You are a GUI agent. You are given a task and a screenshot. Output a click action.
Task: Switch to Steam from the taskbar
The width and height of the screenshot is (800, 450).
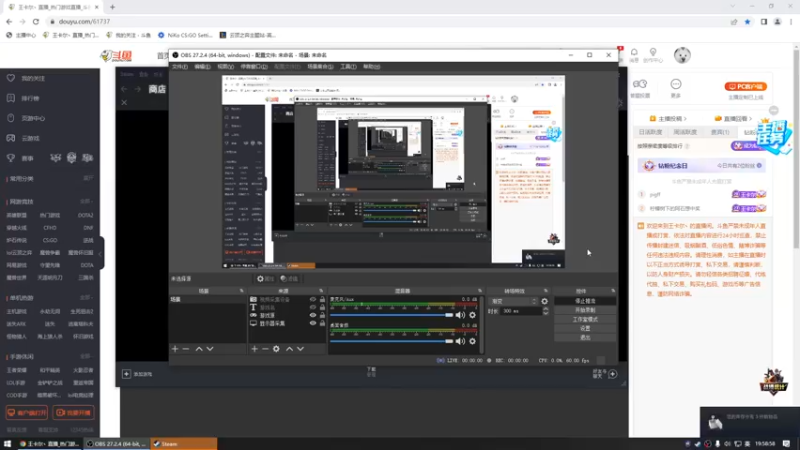point(184,444)
